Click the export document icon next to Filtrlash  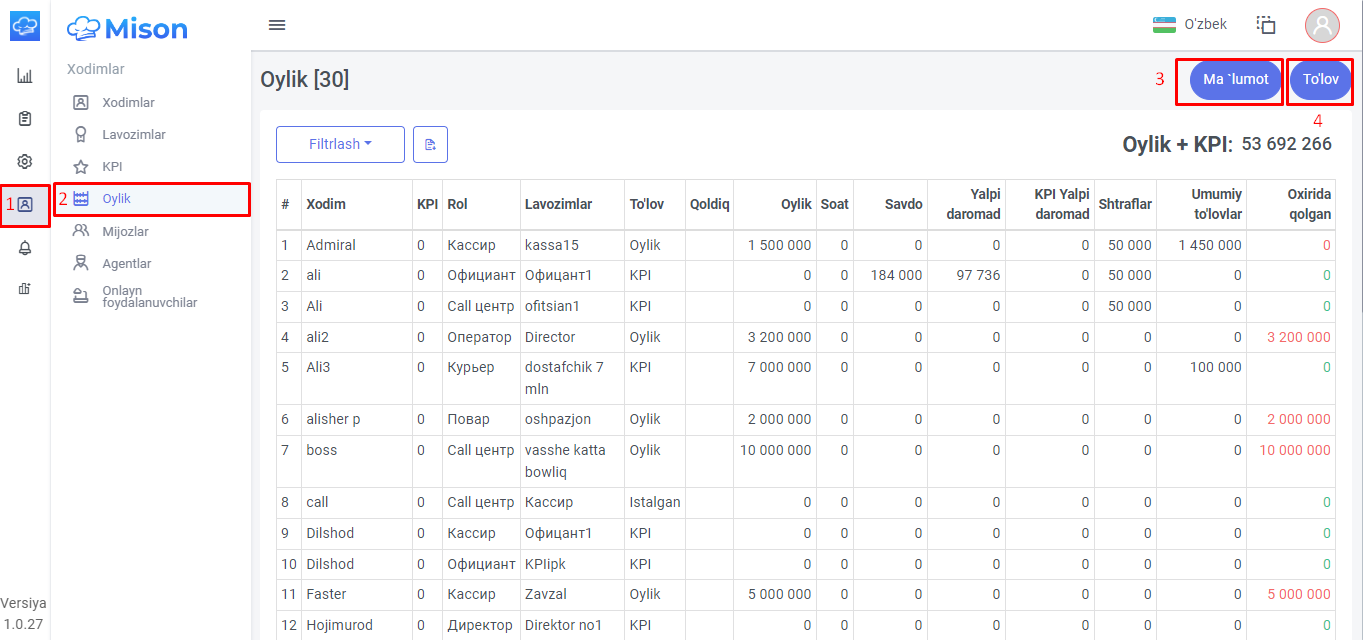pos(430,145)
